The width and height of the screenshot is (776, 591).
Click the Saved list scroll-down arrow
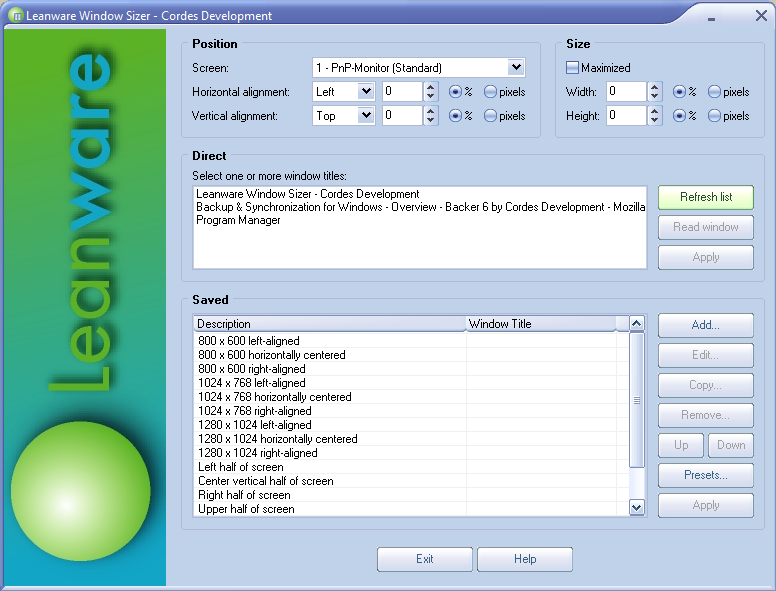point(636,507)
